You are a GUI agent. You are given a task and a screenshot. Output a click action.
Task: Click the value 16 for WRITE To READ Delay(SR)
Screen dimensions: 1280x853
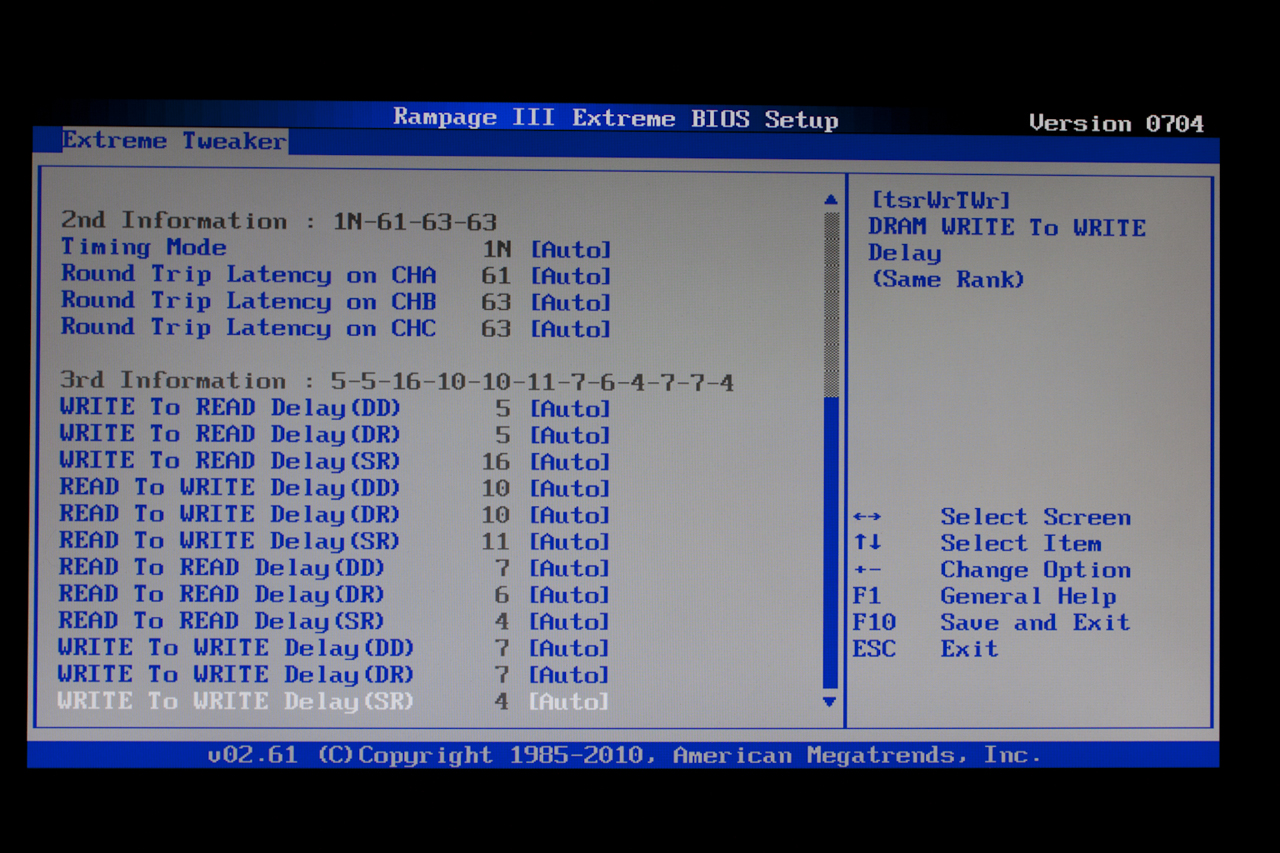click(496, 462)
